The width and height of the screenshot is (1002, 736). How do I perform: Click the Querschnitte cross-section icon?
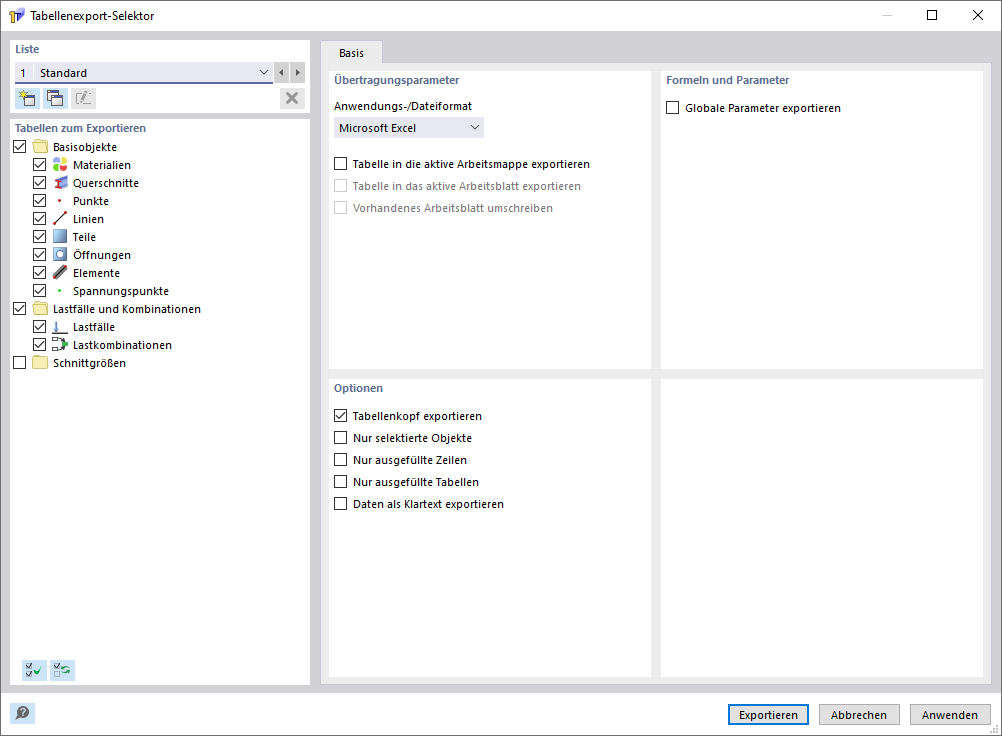(60, 183)
